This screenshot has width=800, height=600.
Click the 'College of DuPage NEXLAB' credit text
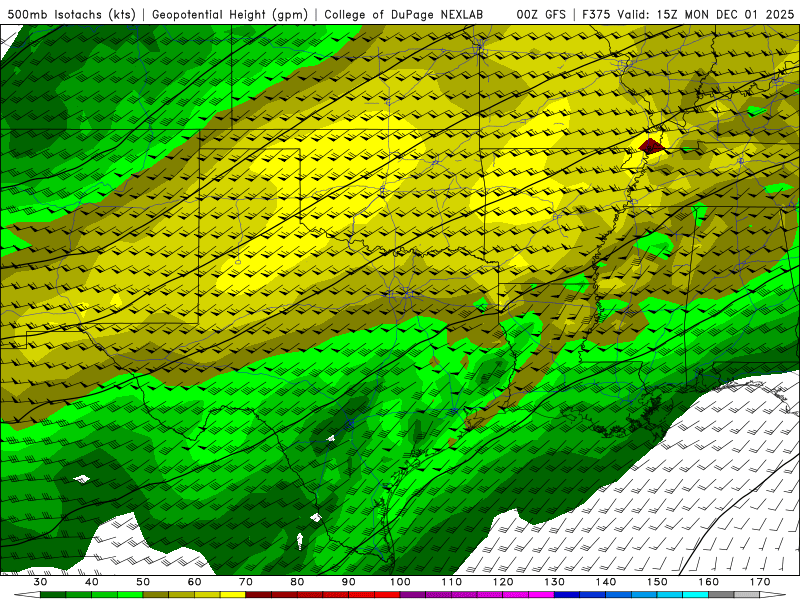(x=403, y=14)
